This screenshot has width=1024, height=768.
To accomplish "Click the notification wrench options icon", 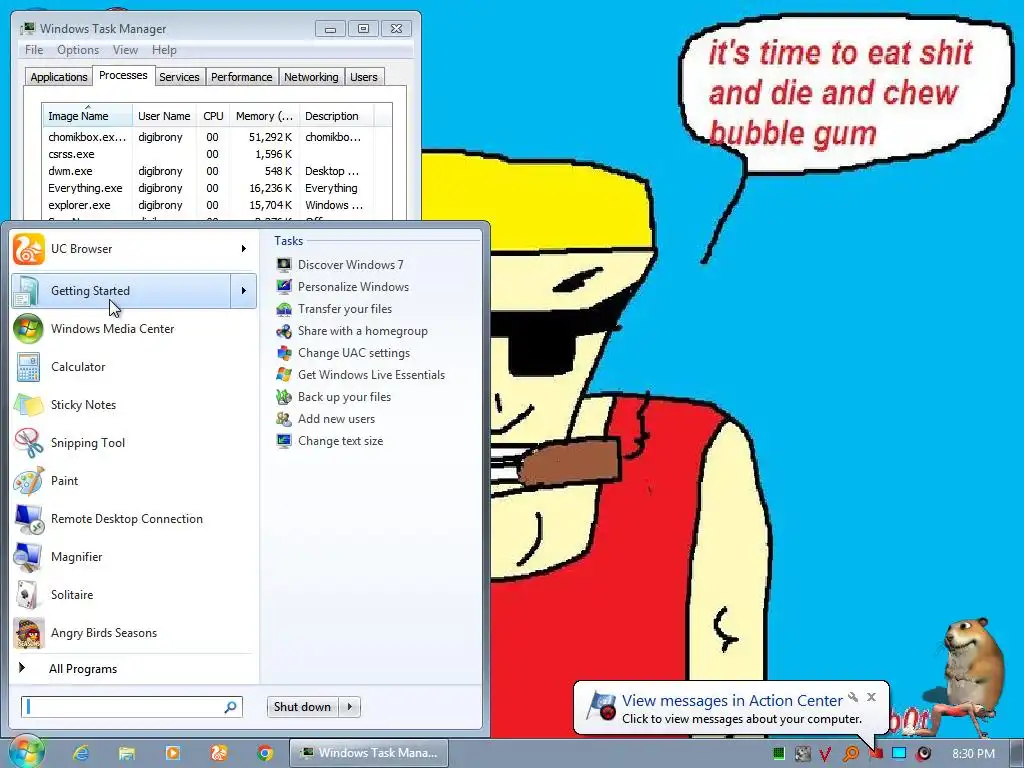I will pyautogui.click(x=853, y=697).
